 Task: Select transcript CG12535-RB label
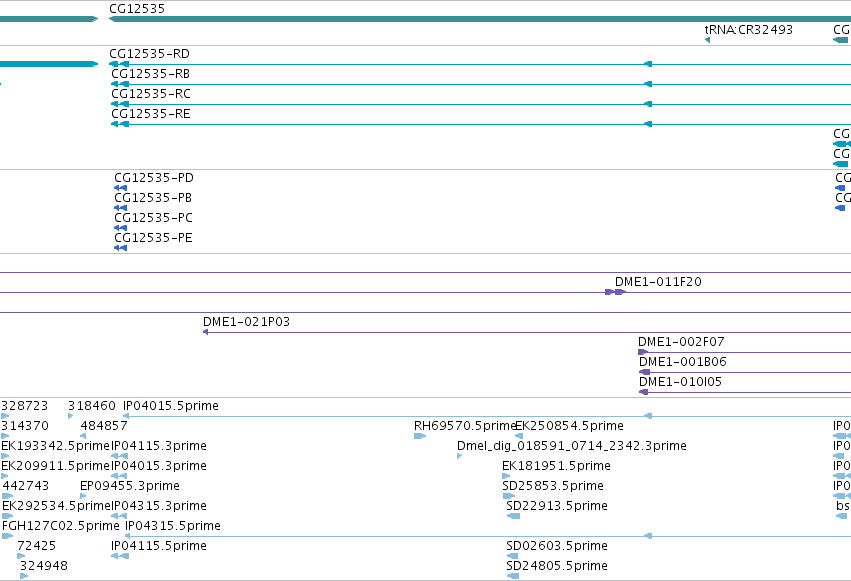click(150, 74)
